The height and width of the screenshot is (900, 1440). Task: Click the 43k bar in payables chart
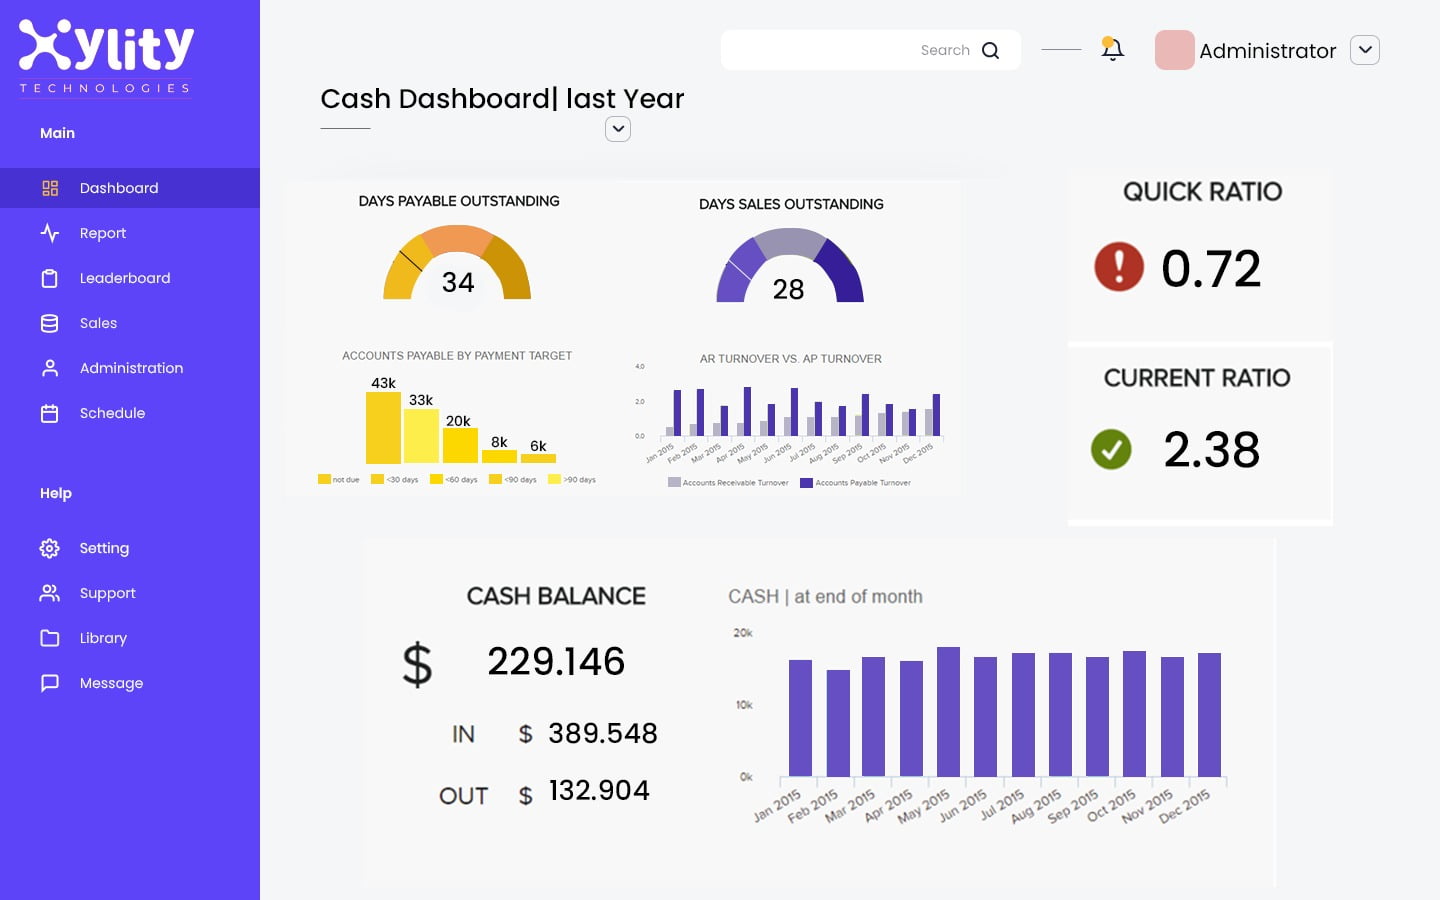point(383,427)
